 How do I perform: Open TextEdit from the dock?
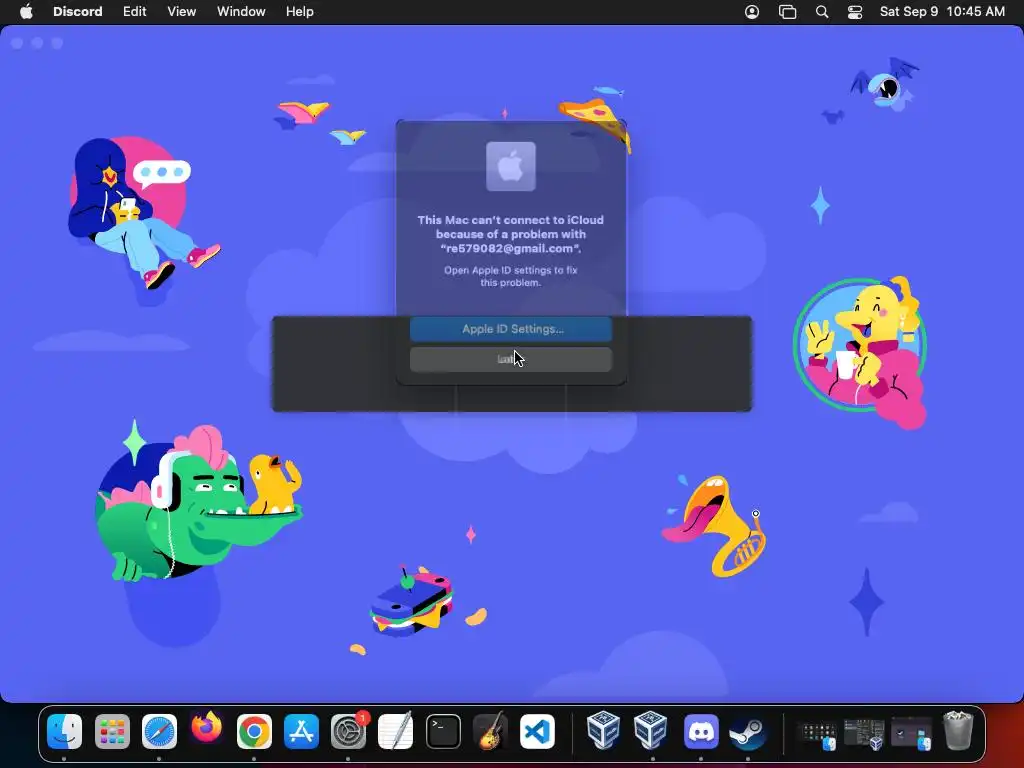coord(396,731)
